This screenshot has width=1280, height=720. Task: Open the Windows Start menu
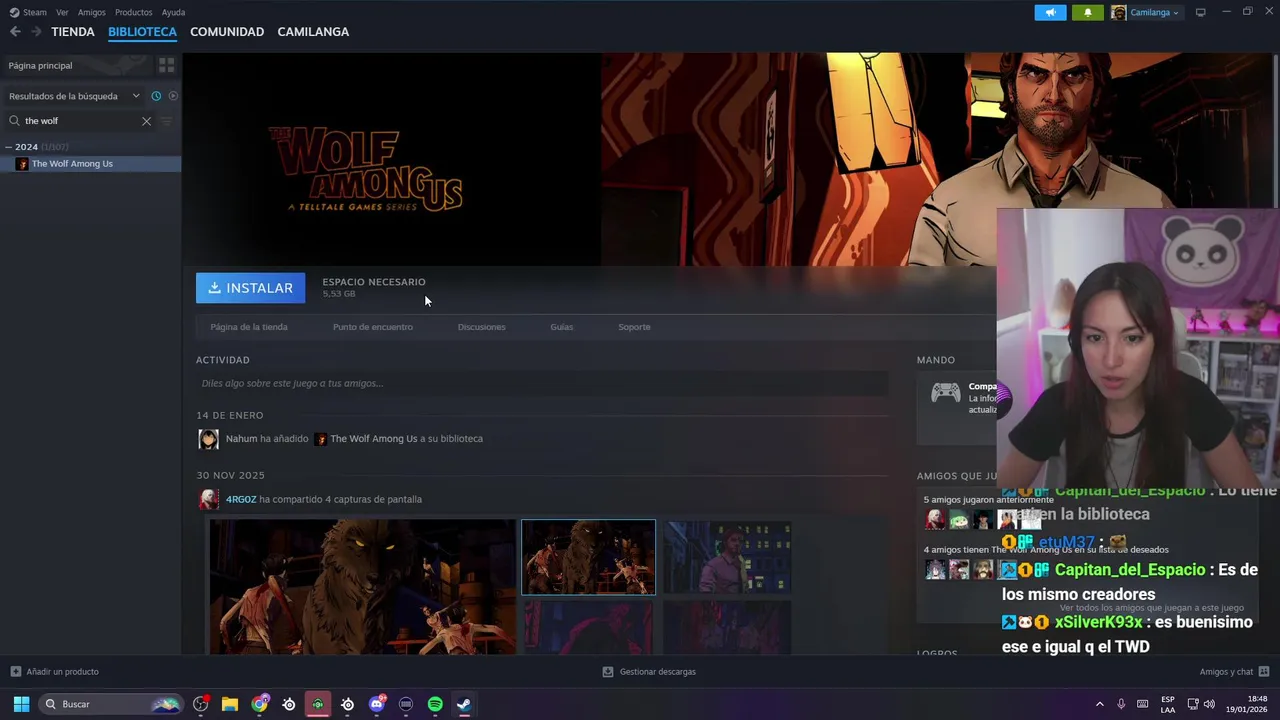pyautogui.click(x=21, y=704)
